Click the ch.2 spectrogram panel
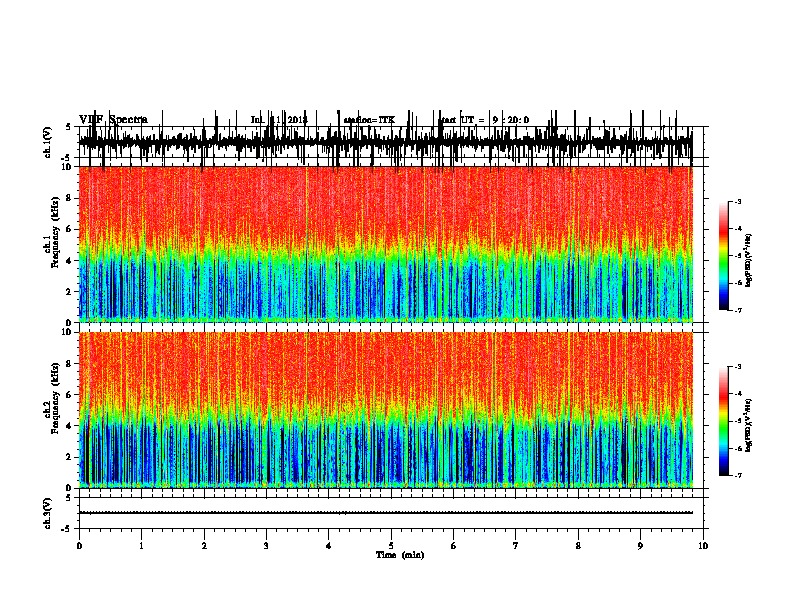The width and height of the screenshot is (792, 612). (x=386, y=410)
